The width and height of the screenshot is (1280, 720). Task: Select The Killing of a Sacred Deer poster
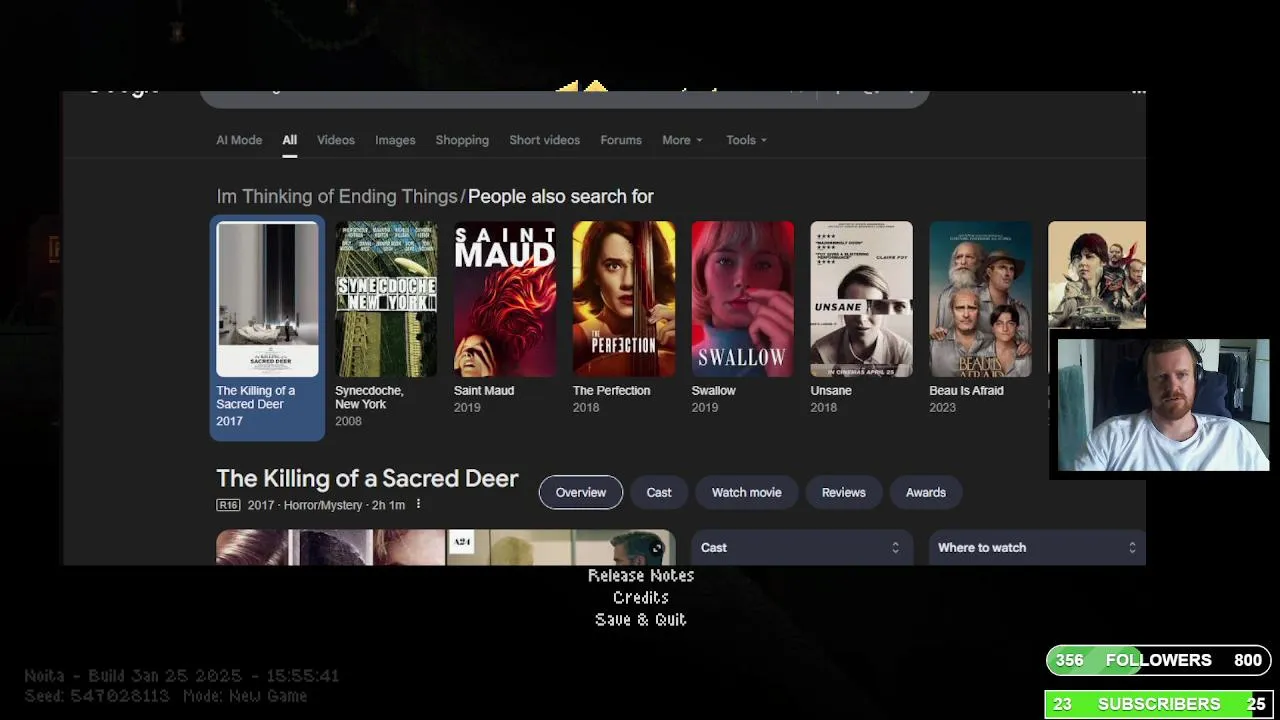point(267,299)
